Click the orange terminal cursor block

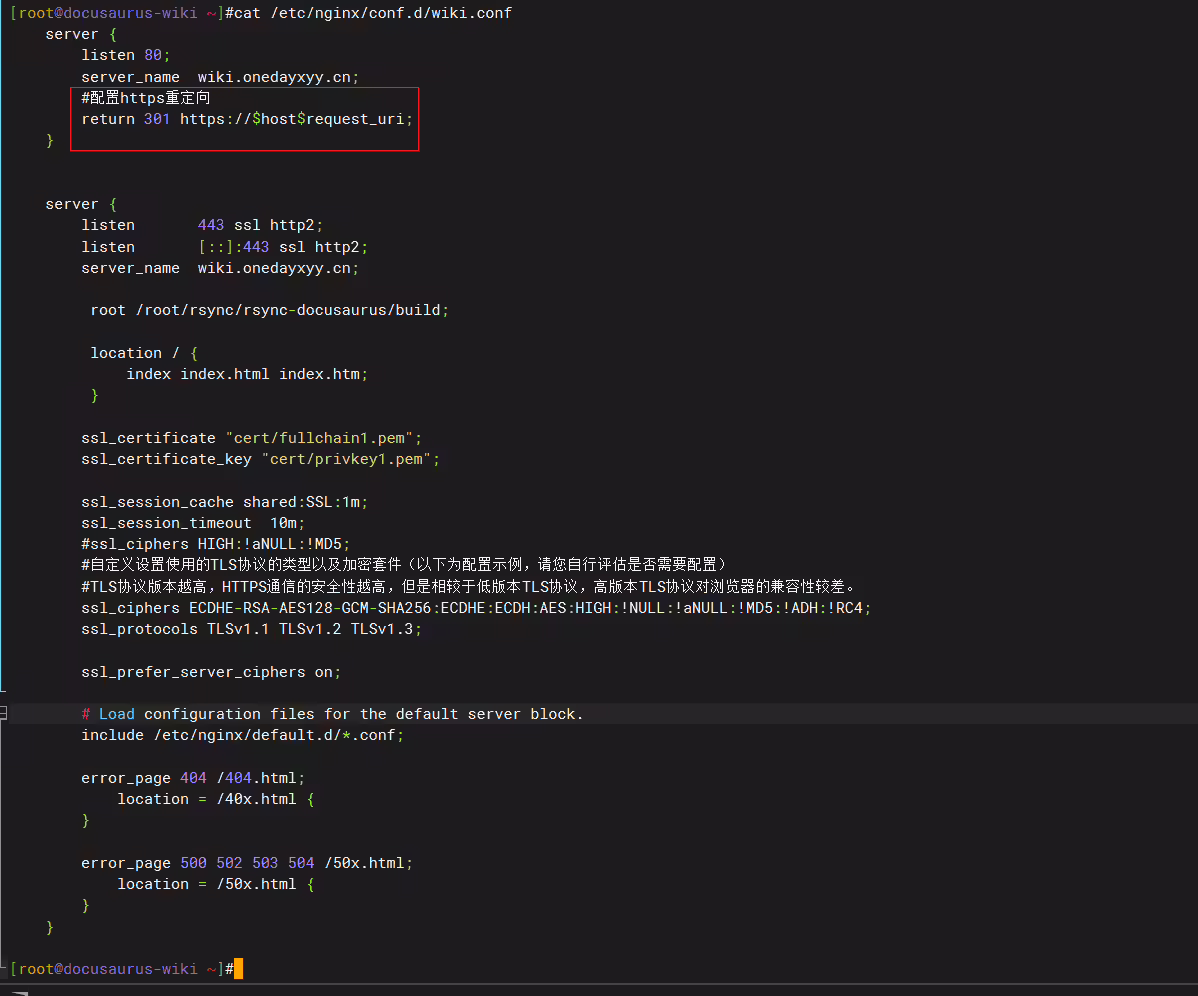click(238, 969)
